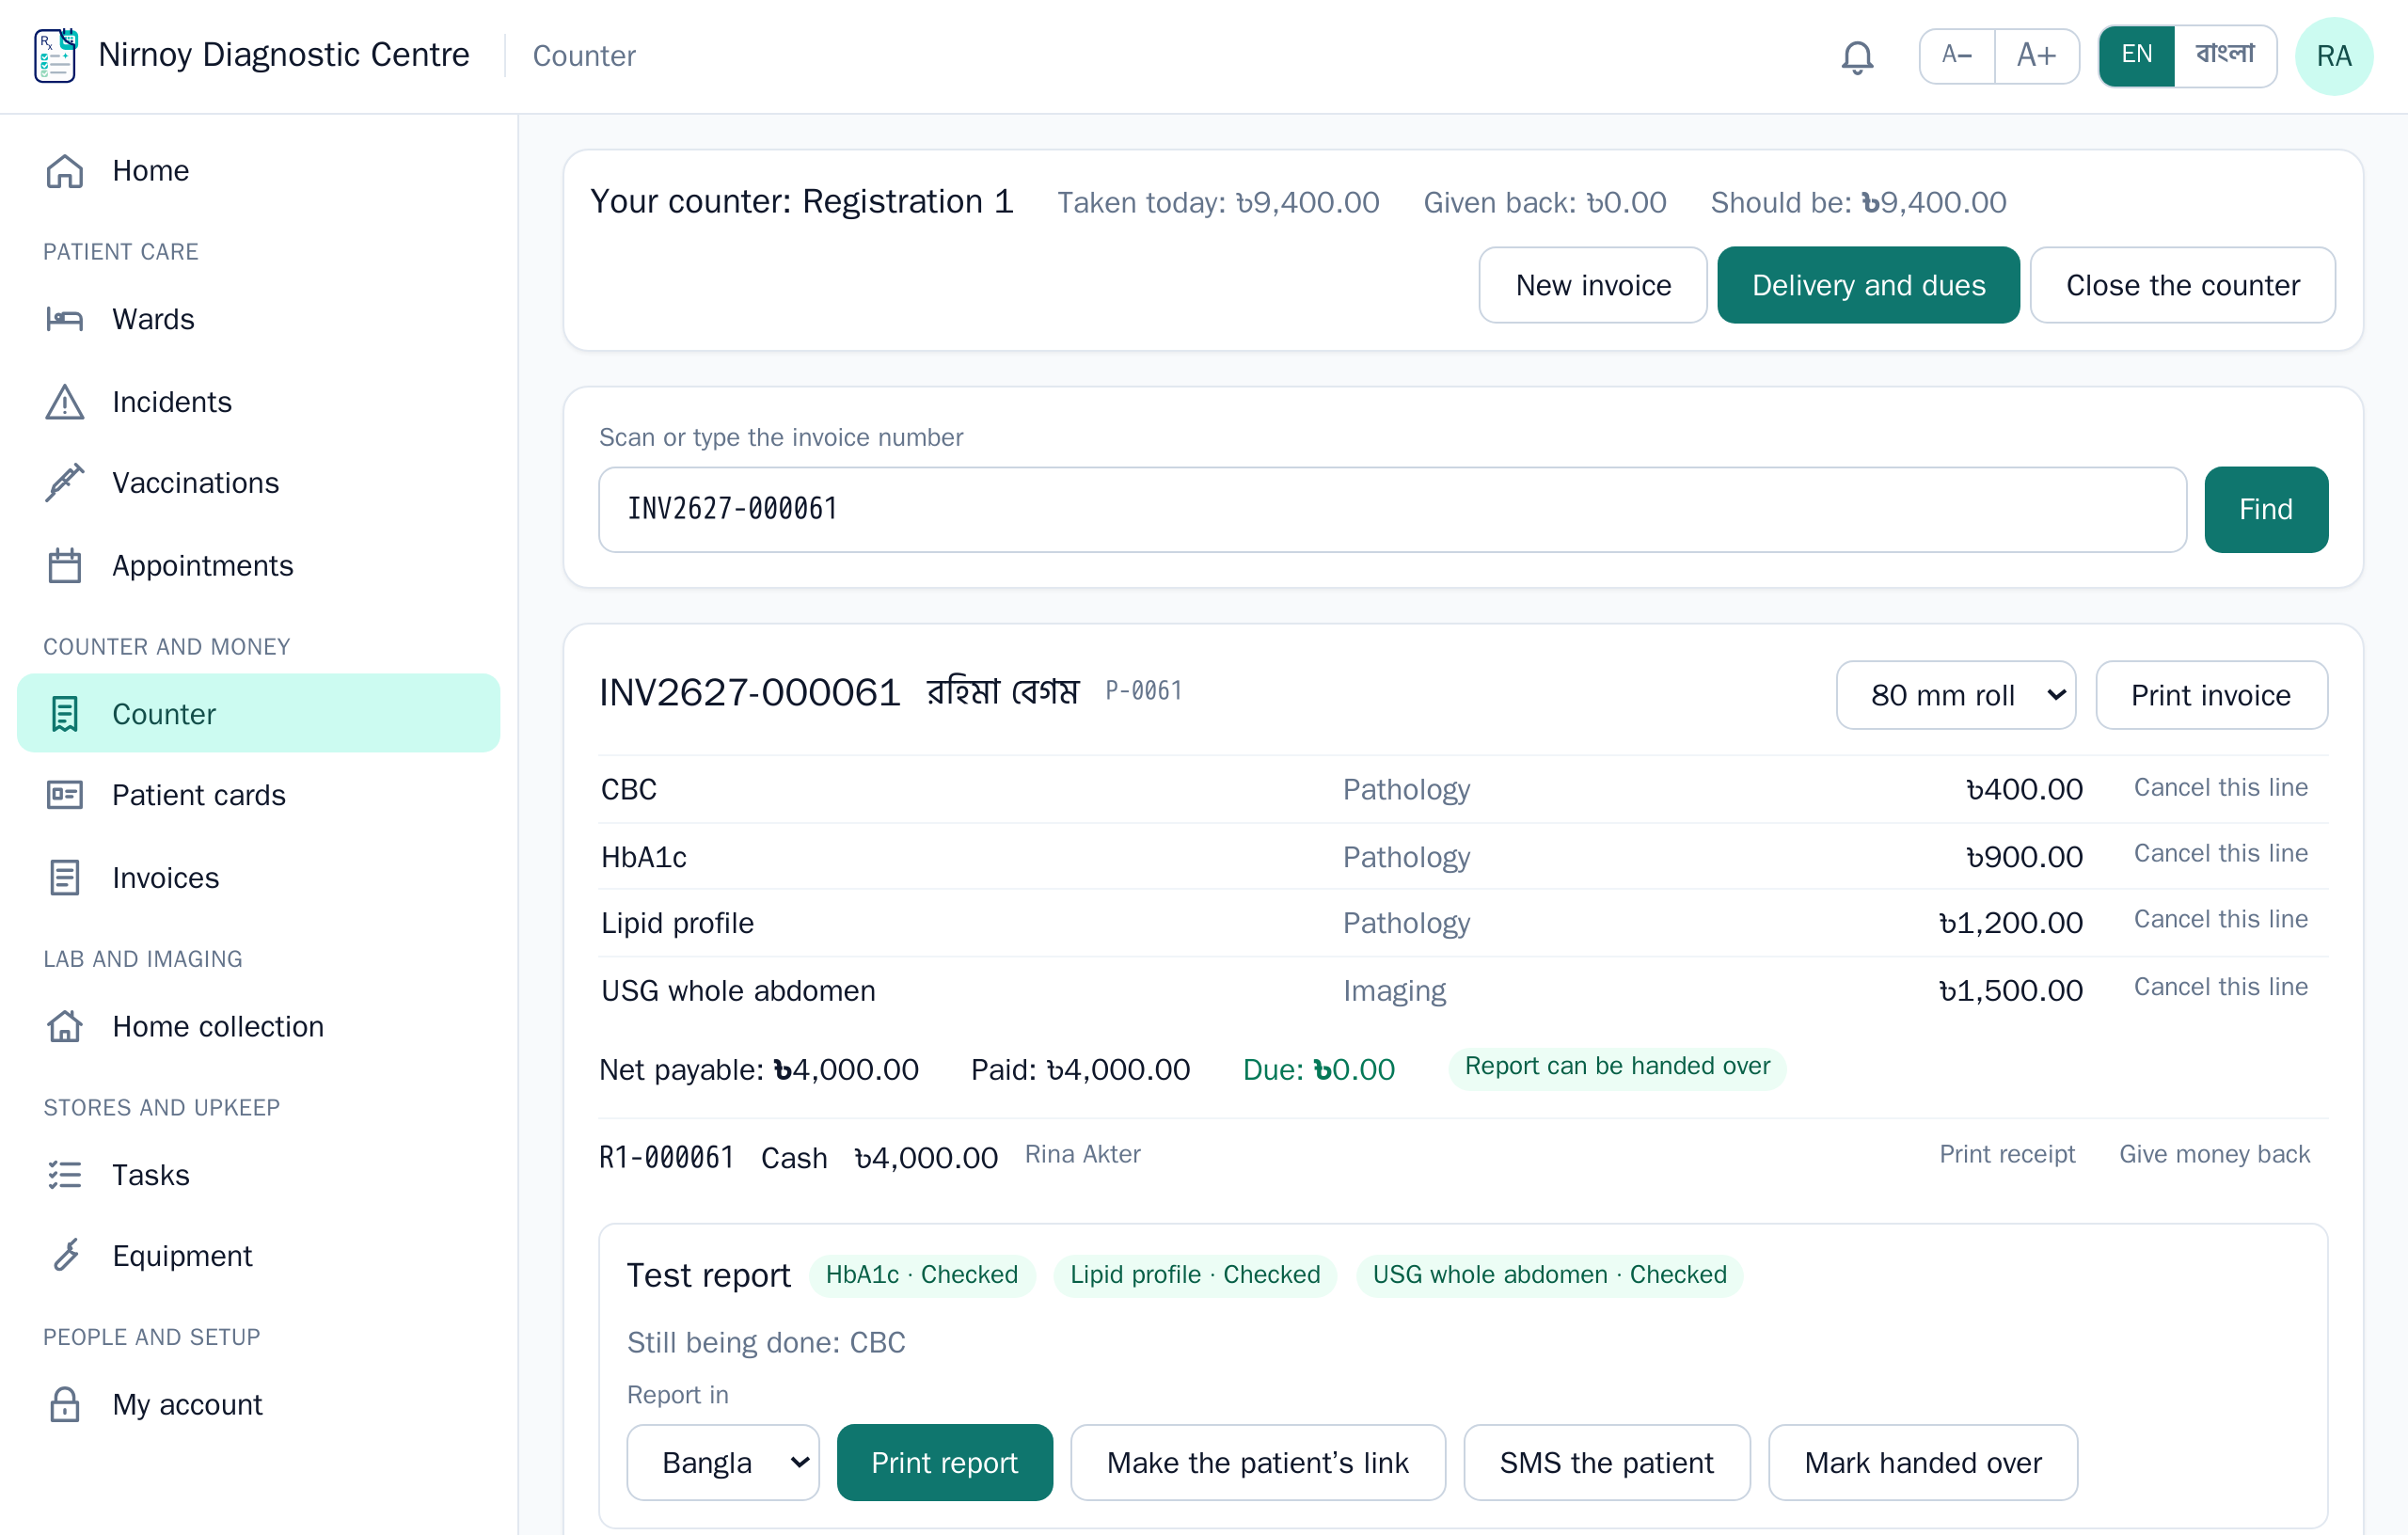Switch language to বাংলা
Image resolution: width=2408 pixels, height=1535 pixels.
tap(2225, 55)
